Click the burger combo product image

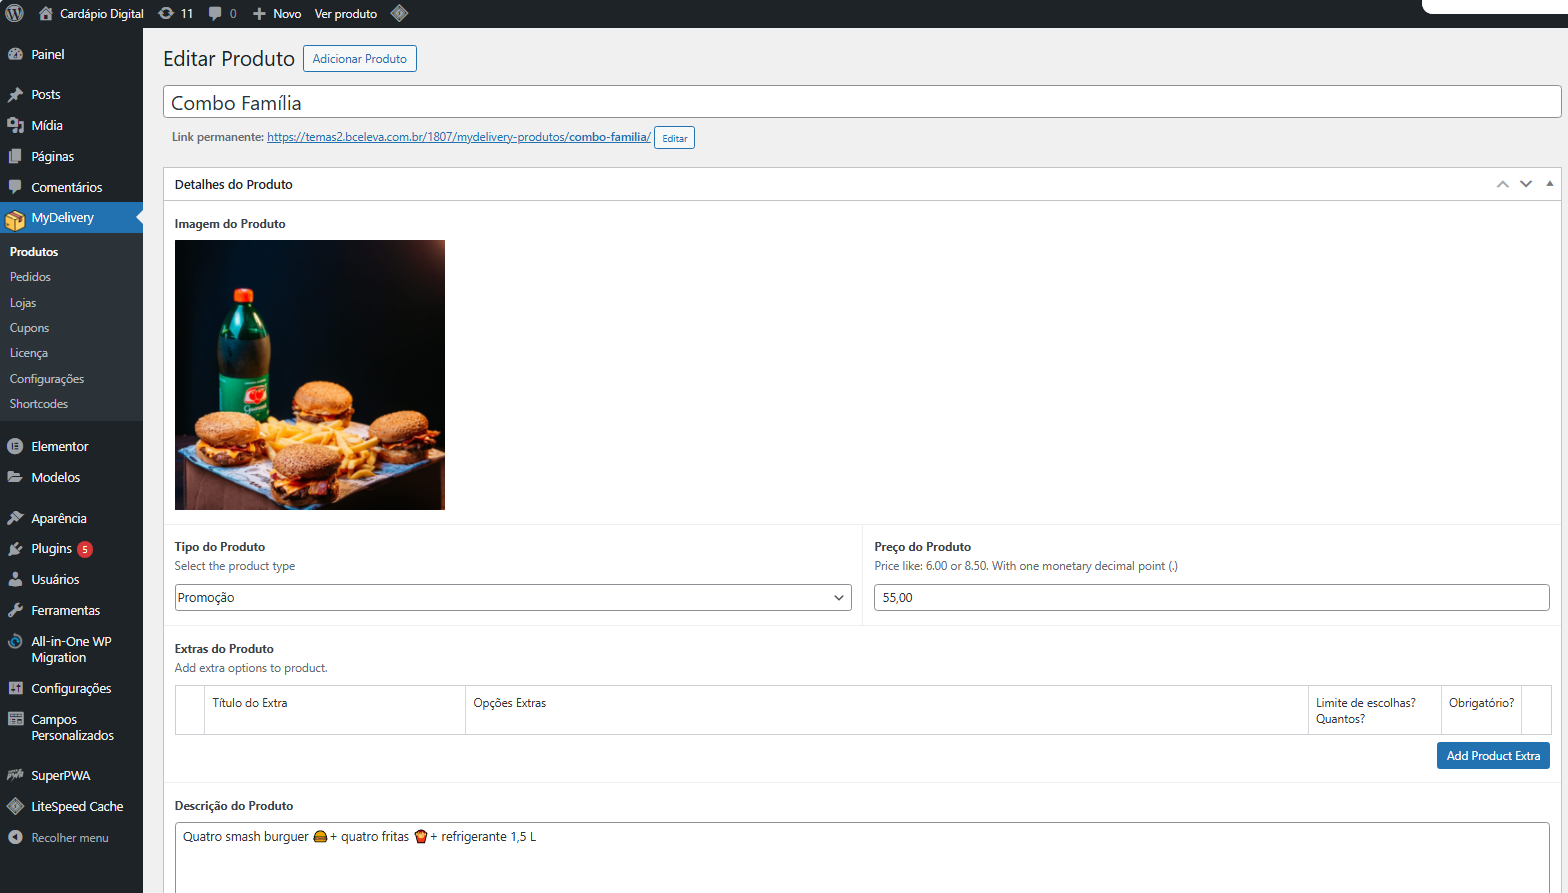[x=310, y=375]
